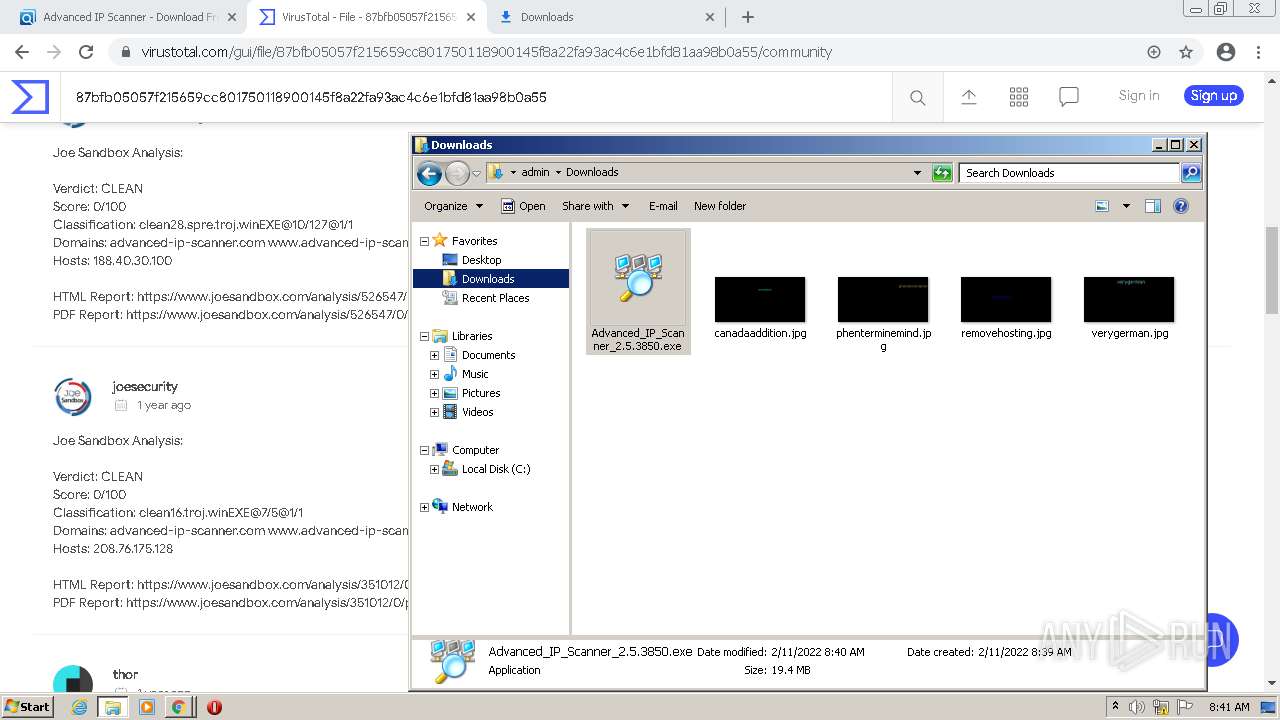Open the joesecurity commenter profile link
The image size is (1280, 720).
coord(145,386)
